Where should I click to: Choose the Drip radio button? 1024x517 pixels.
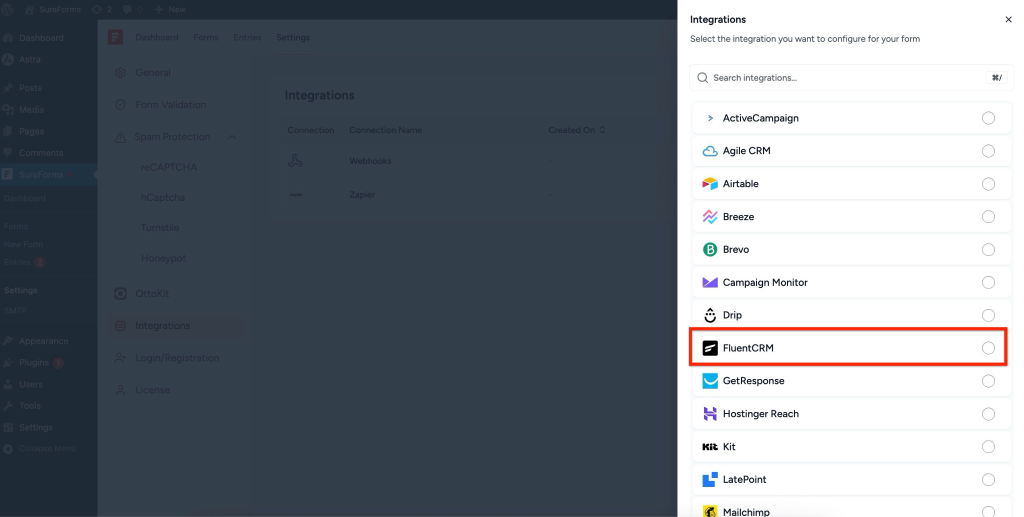click(x=988, y=315)
